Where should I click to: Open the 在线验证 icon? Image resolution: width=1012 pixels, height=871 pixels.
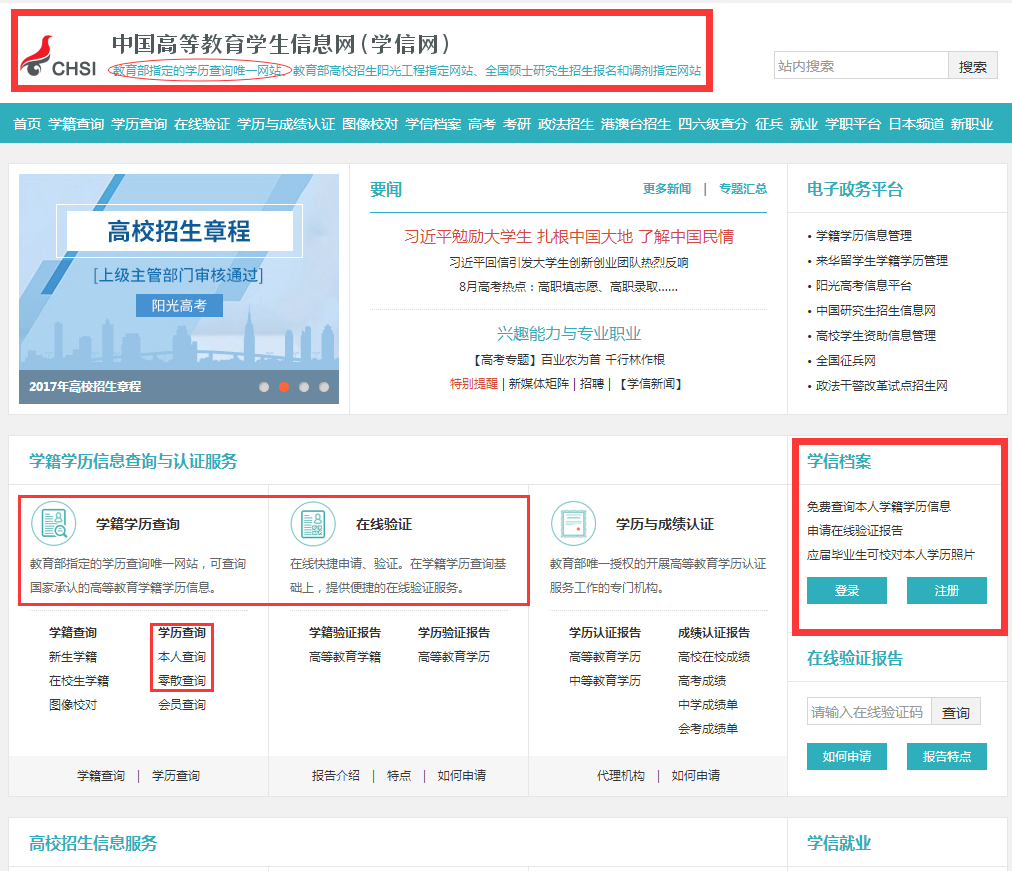(x=313, y=523)
